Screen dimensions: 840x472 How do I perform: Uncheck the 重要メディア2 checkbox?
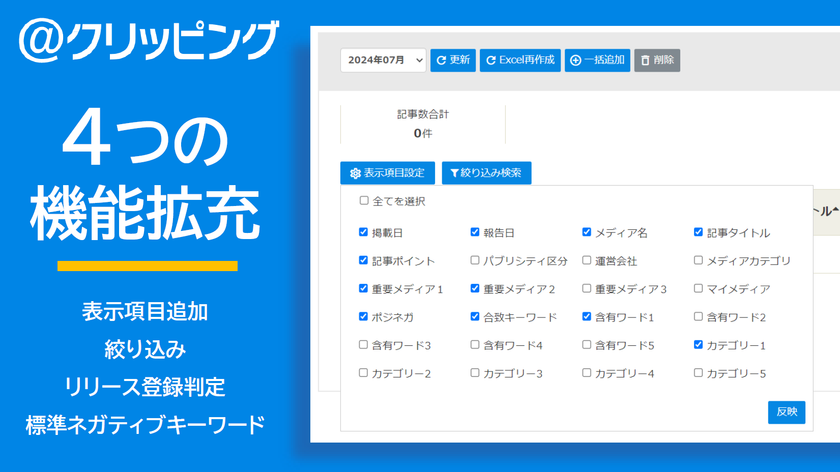point(475,288)
